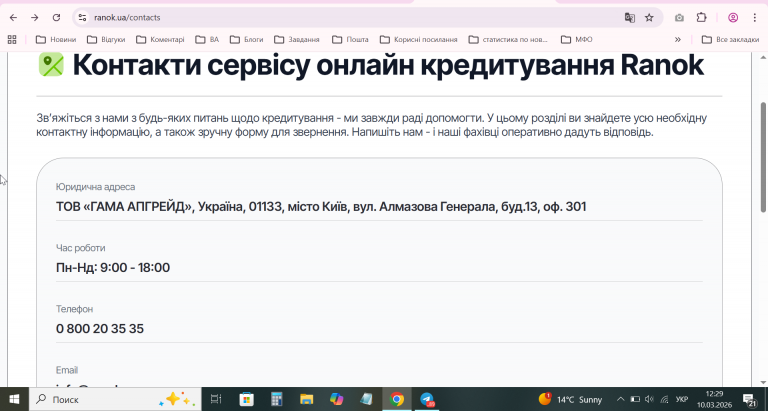Image resolution: width=768 pixels, height=411 pixels.
Task: Click the page vertical scrollbar thumb
Action: tap(763, 157)
